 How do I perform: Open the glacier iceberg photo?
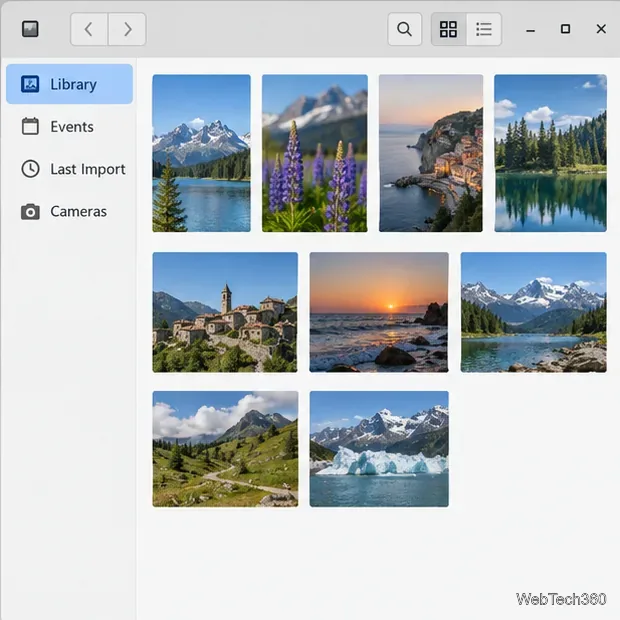pos(379,449)
